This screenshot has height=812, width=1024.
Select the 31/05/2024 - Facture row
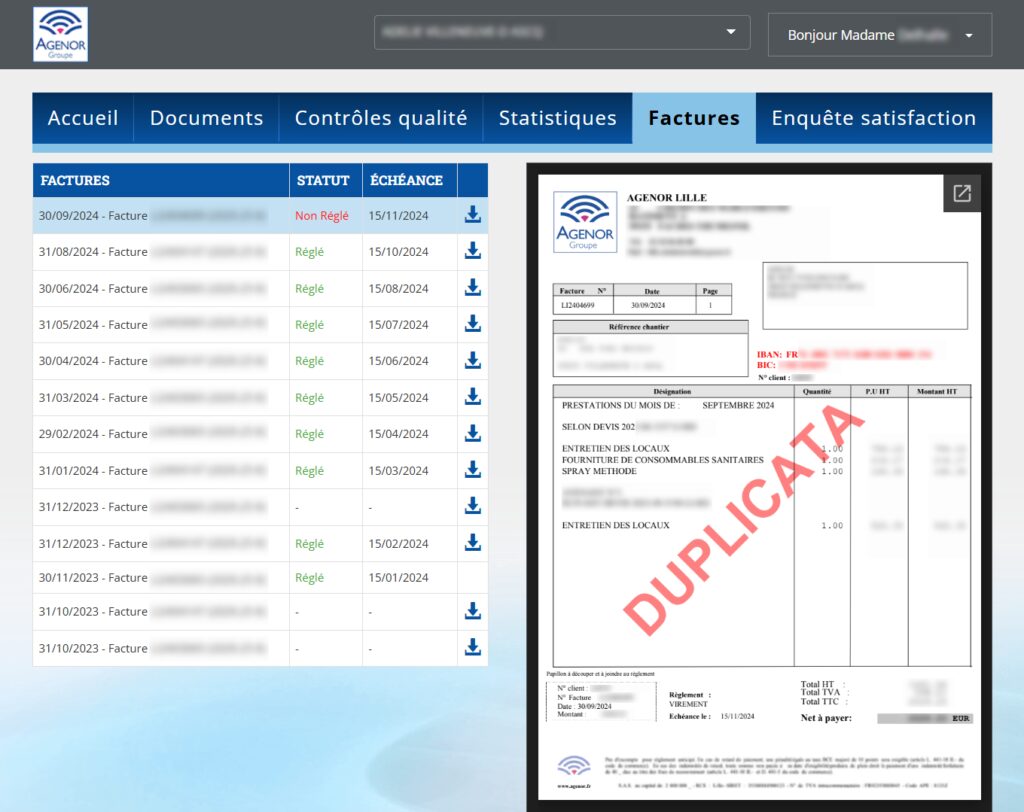click(260, 325)
